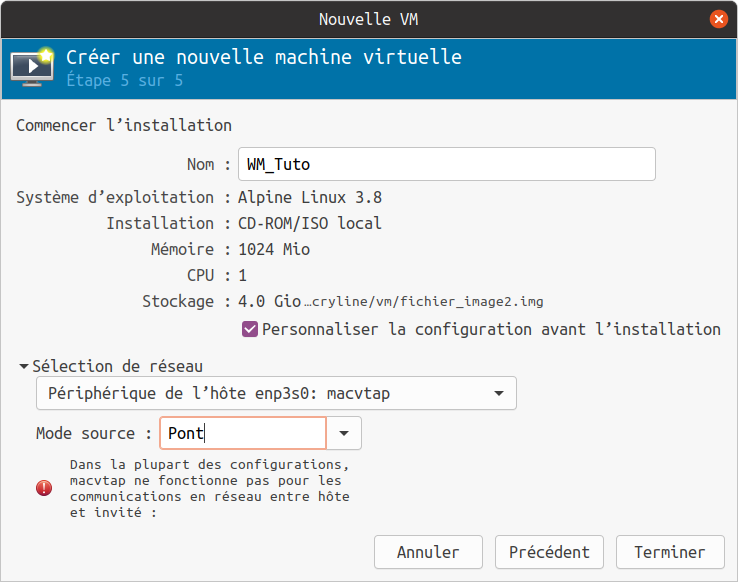
Task: Close the Nouvelle VM window
Action: point(718,19)
